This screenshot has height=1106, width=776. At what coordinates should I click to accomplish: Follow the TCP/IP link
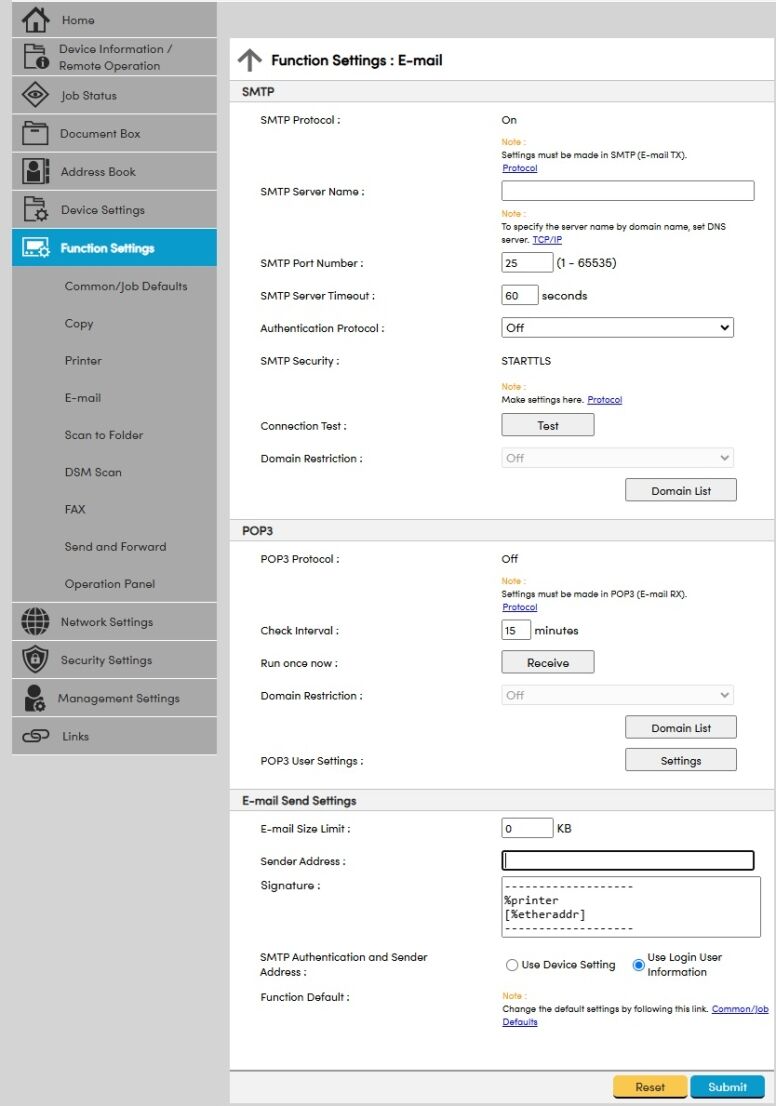pos(546,240)
